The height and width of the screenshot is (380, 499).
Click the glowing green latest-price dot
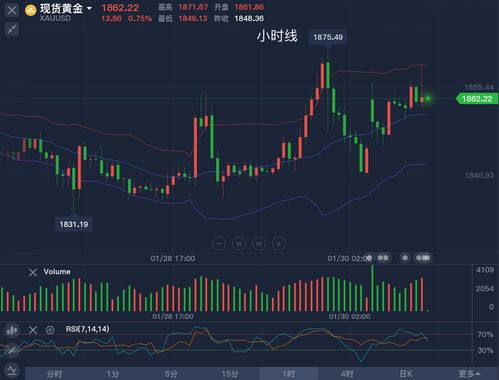coord(428,98)
